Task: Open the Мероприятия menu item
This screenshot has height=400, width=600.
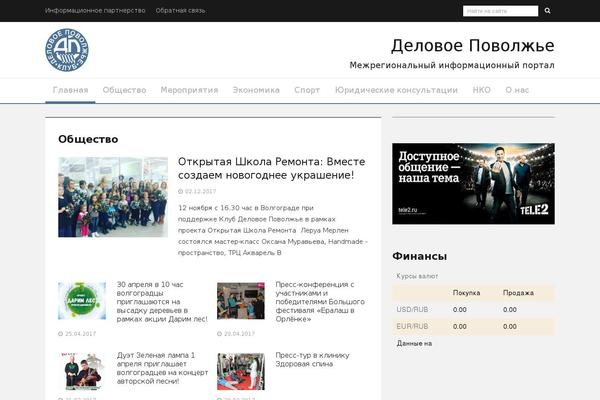Action: [189, 90]
